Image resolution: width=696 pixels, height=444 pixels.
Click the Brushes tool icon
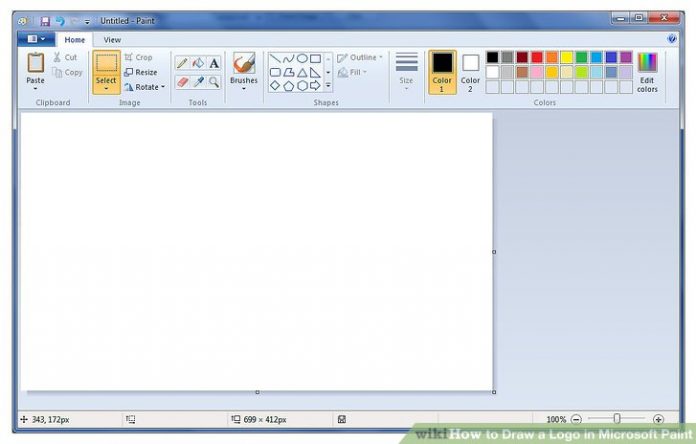click(243, 65)
